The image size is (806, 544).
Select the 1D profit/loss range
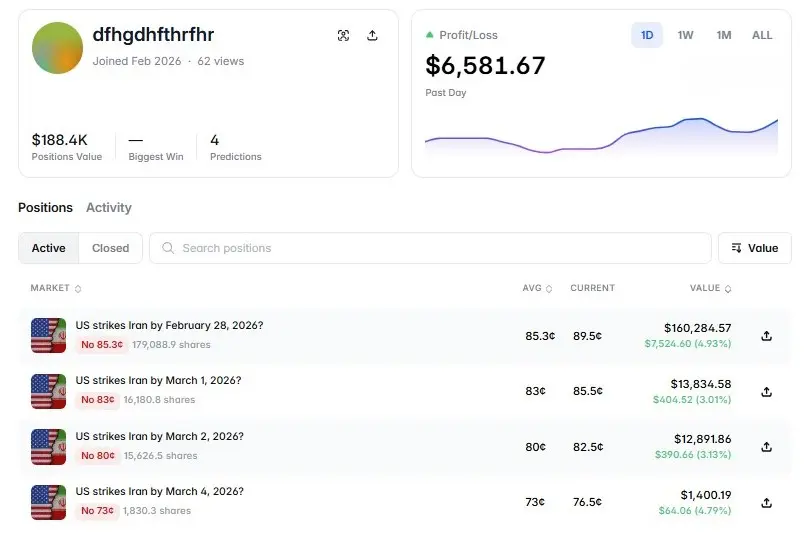click(x=647, y=35)
